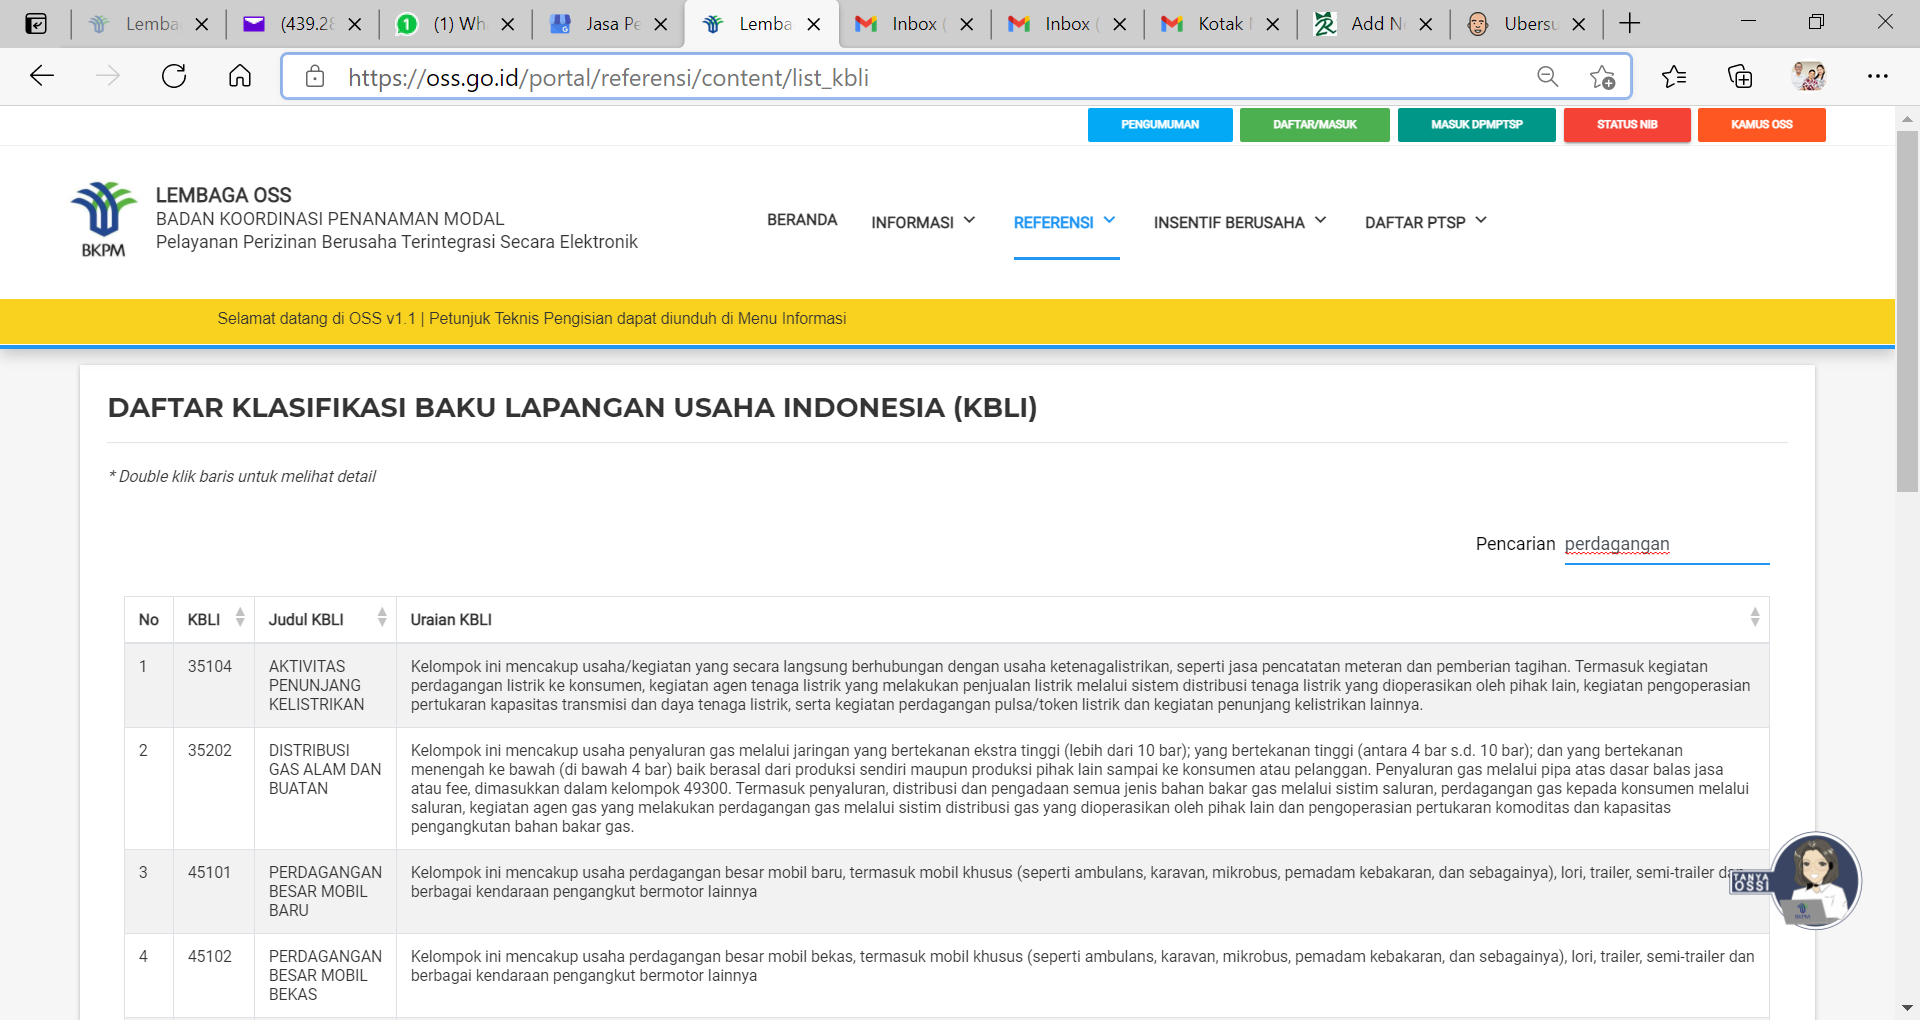Reload the current page
The width and height of the screenshot is (1920, 1020).
pos(173,76)
